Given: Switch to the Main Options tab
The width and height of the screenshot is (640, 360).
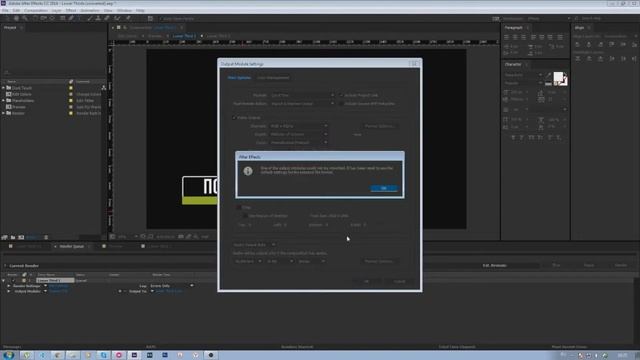Looking at the screenshot, I should (239, 78).
